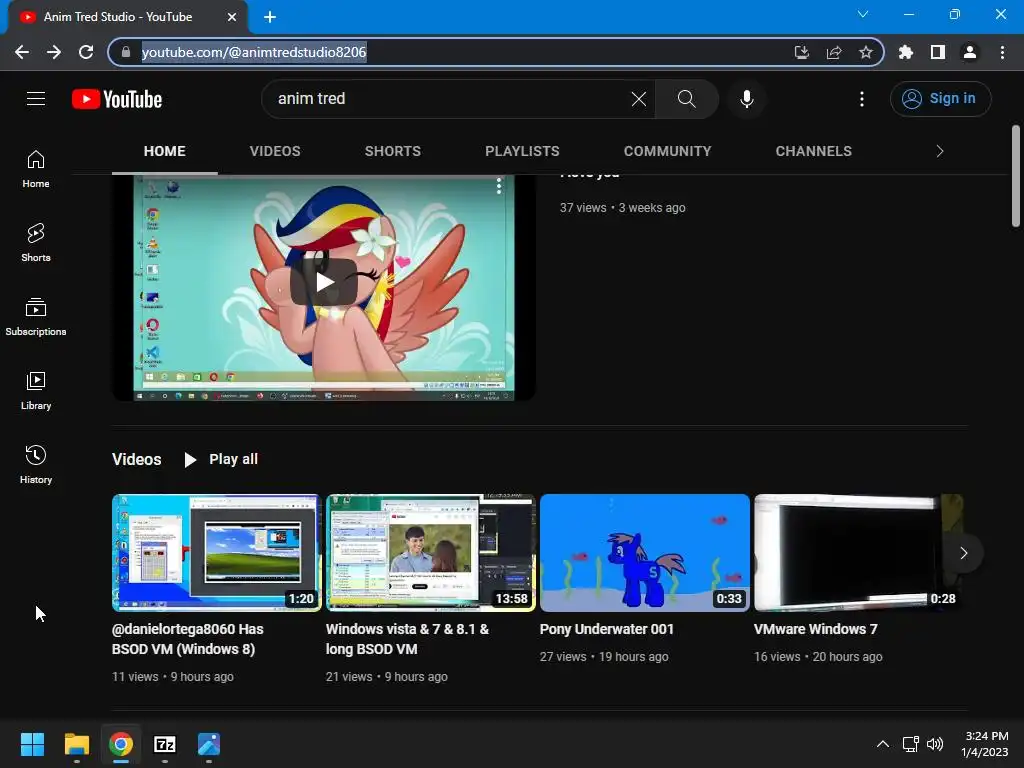View site lock information
Viewport: 1024px width, 768px height.
point(127,52)
